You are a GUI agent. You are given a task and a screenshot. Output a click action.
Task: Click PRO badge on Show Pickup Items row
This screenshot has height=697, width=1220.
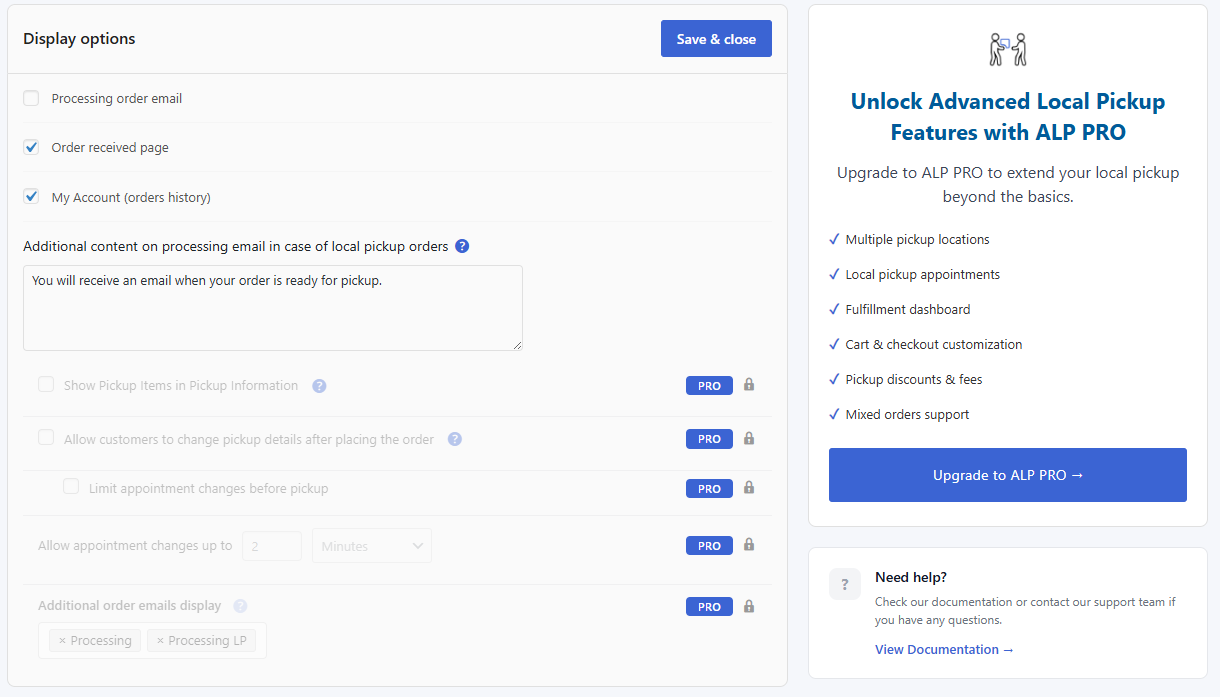pos(709,386)
